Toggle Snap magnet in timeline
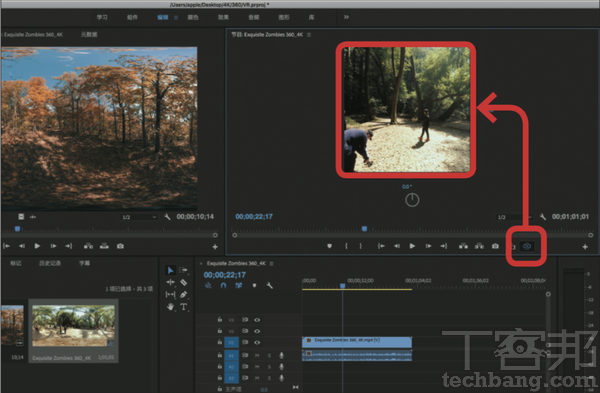 coord(223,285)
